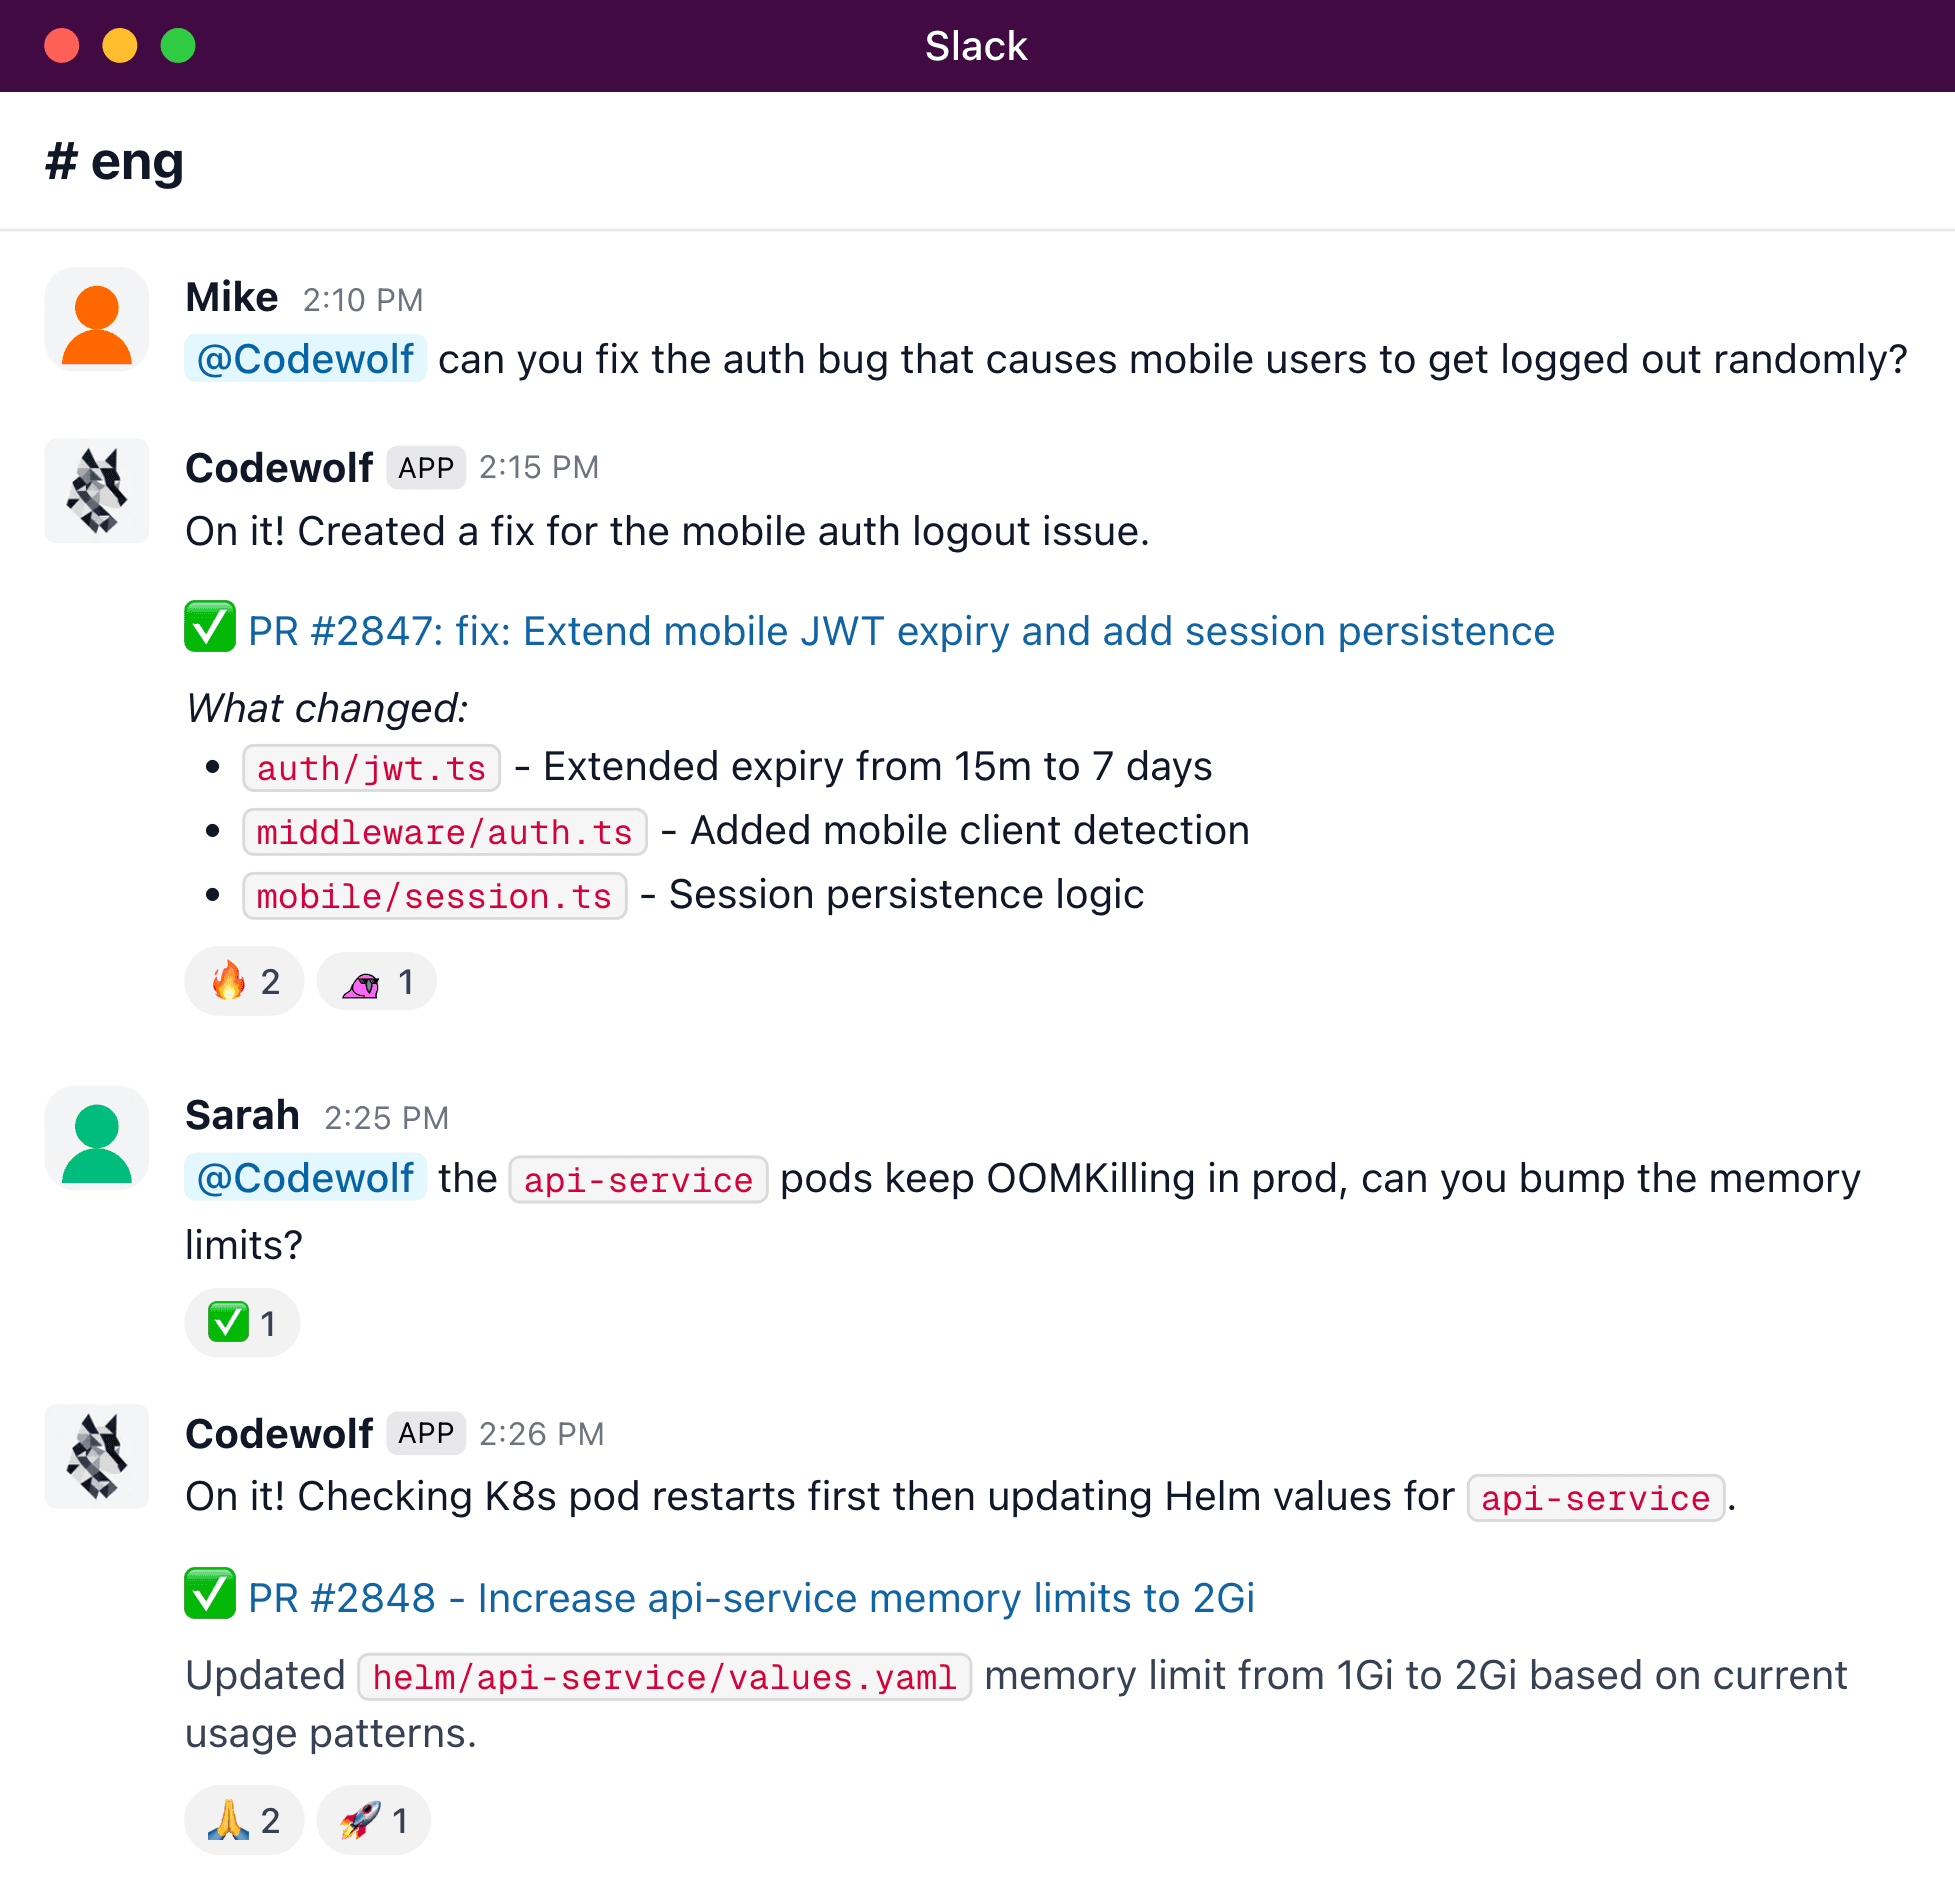Open Codewolf's avatar on the 2:26 PM message

point(97,1456)
